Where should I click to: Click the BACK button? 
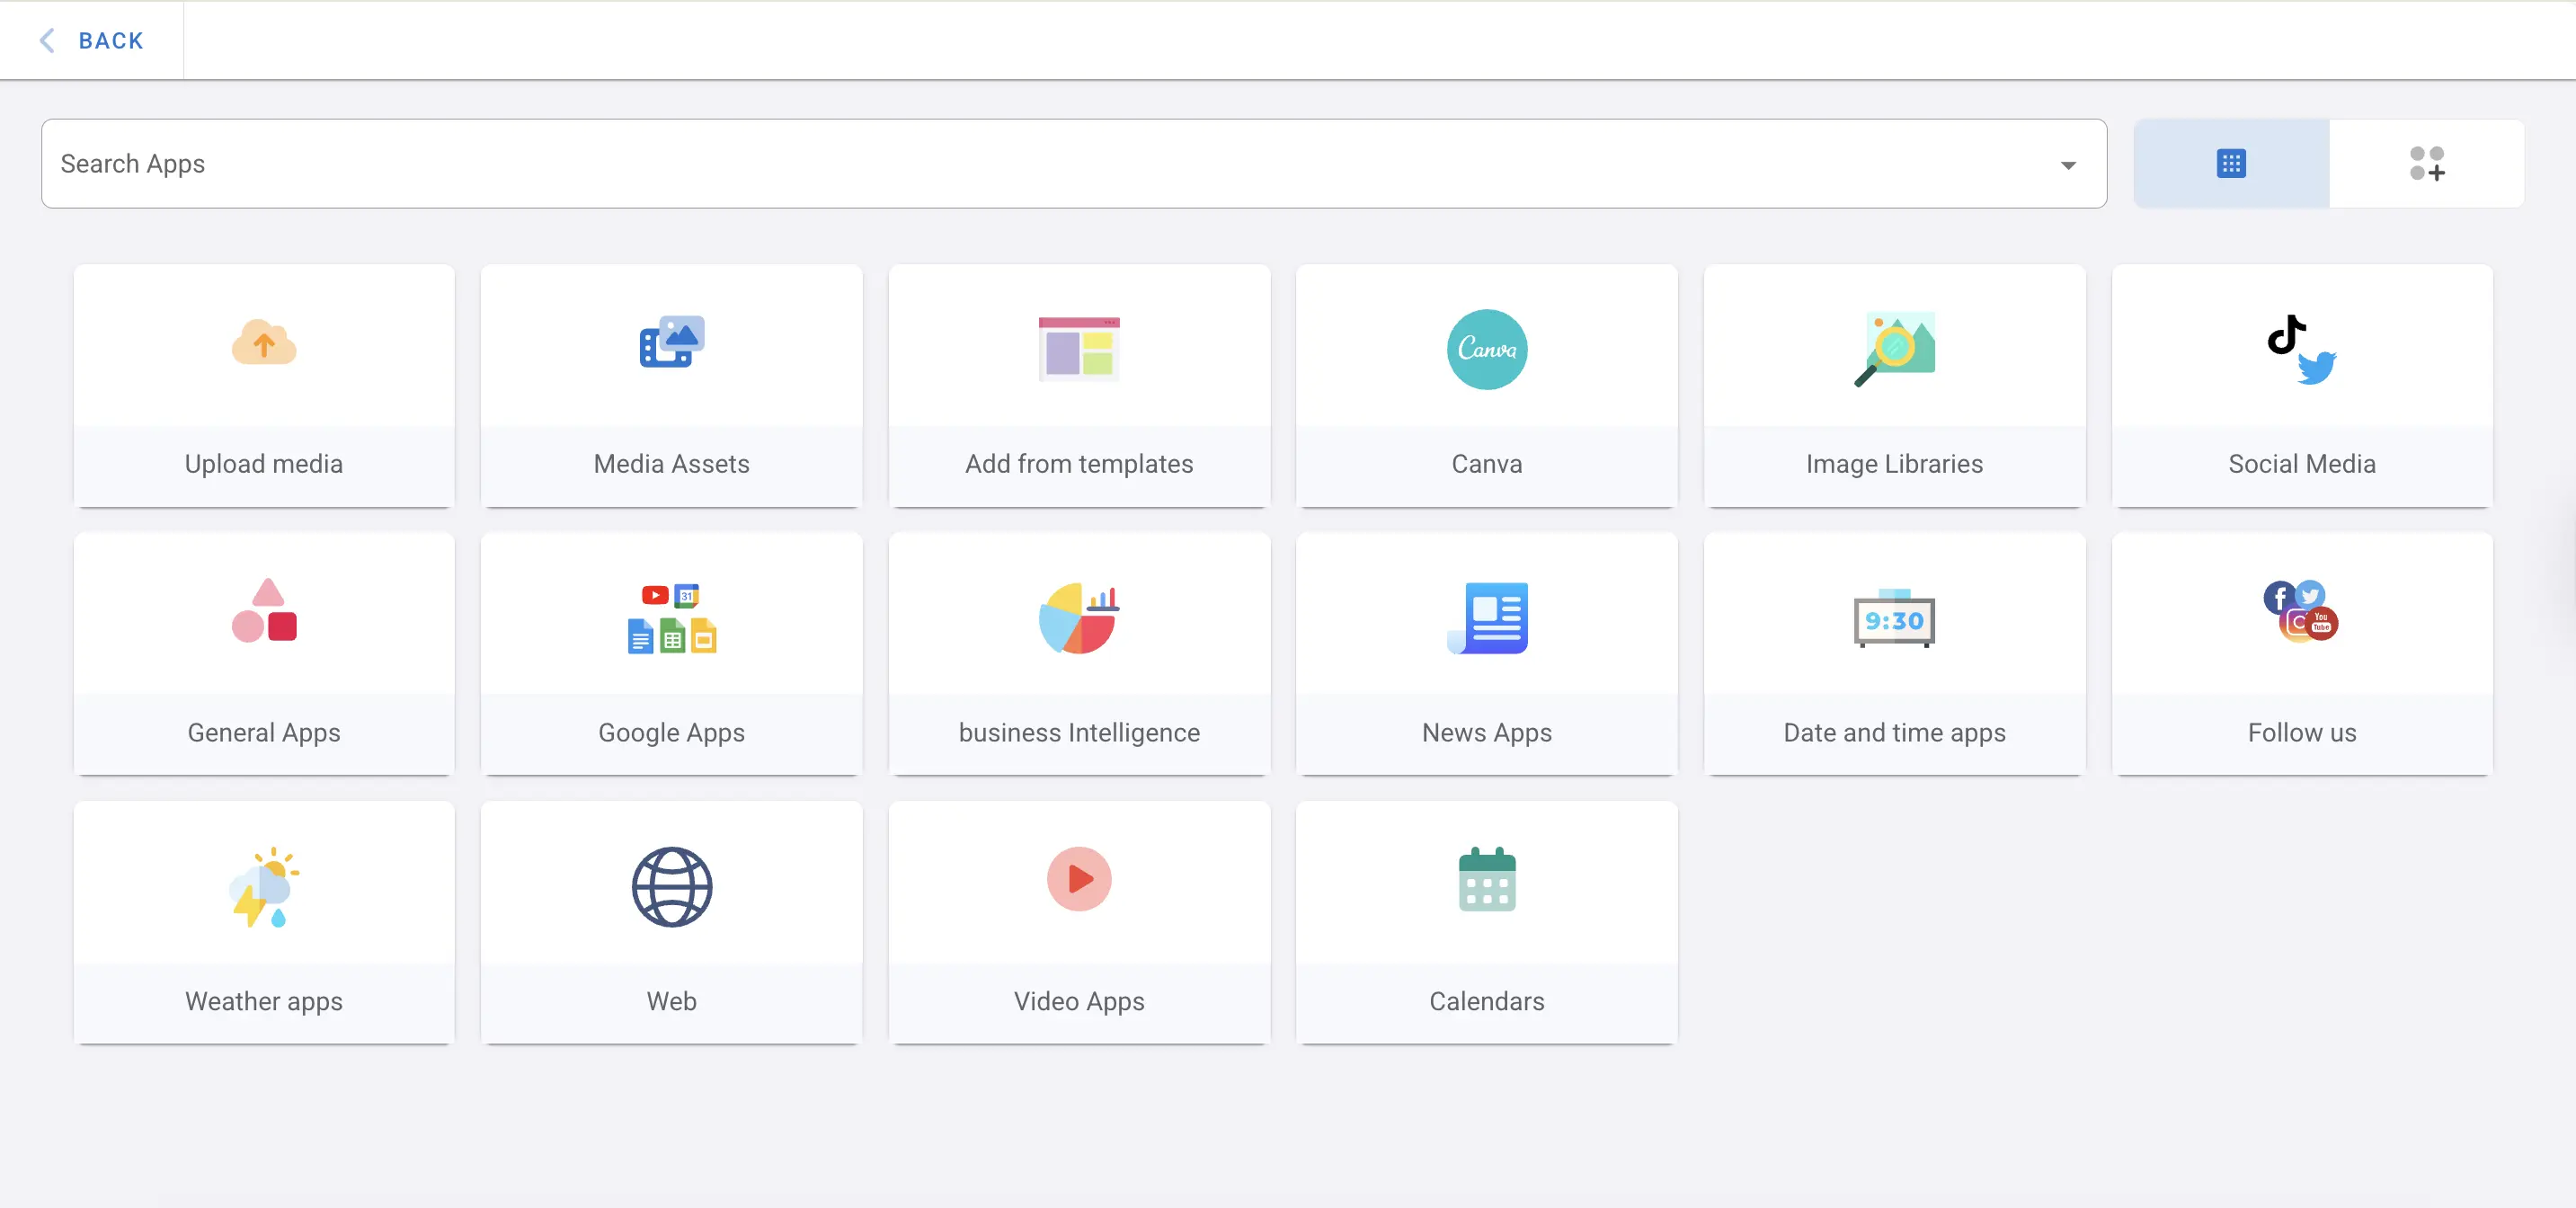(x=92, y=40)
